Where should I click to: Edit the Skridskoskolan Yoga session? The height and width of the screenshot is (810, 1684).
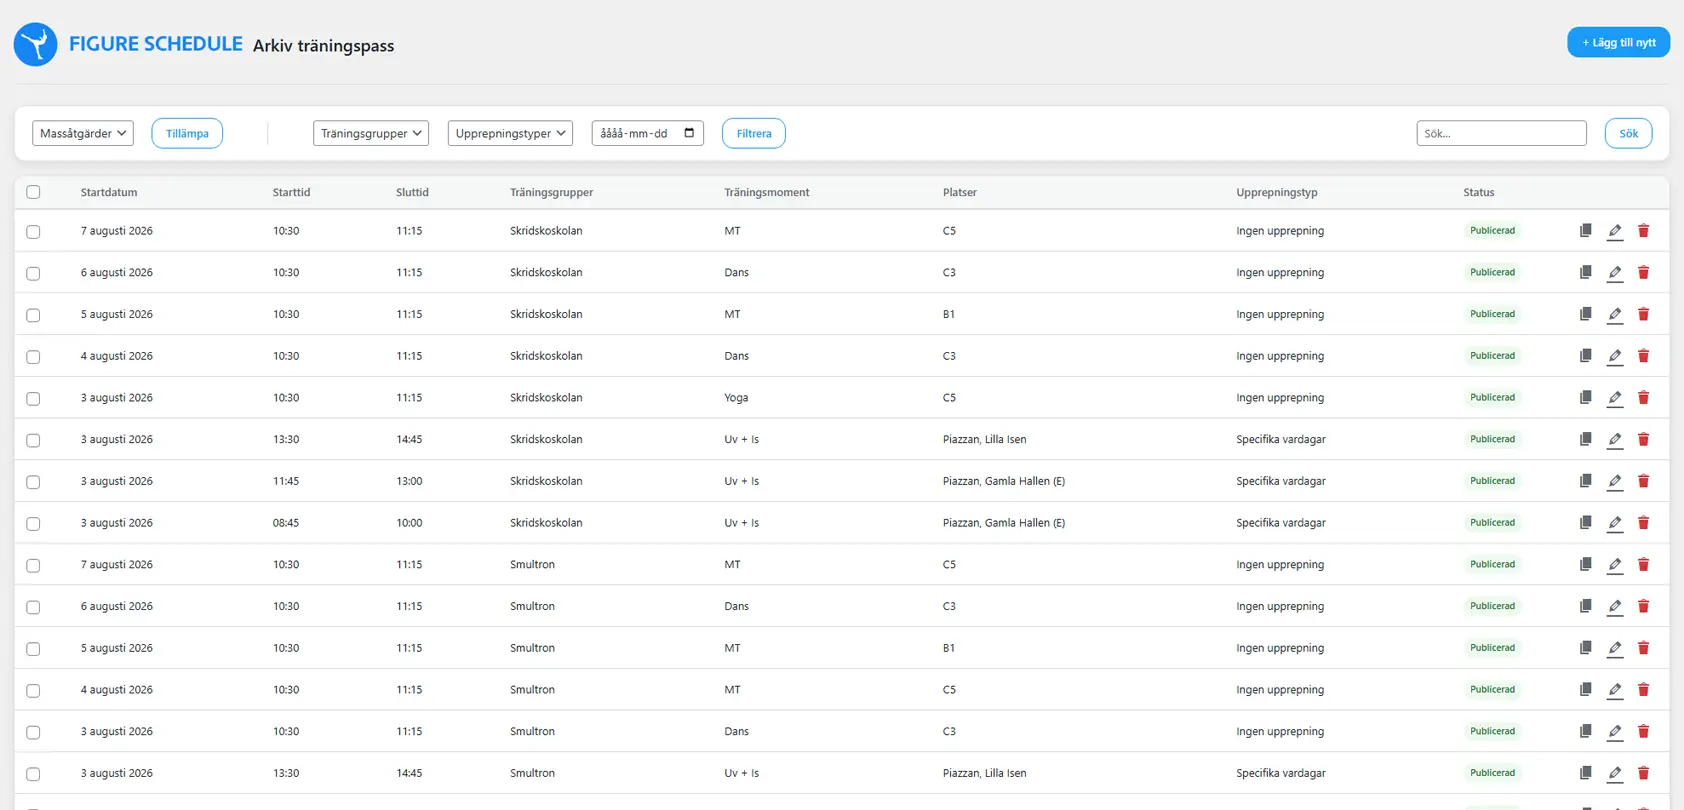1615,398
